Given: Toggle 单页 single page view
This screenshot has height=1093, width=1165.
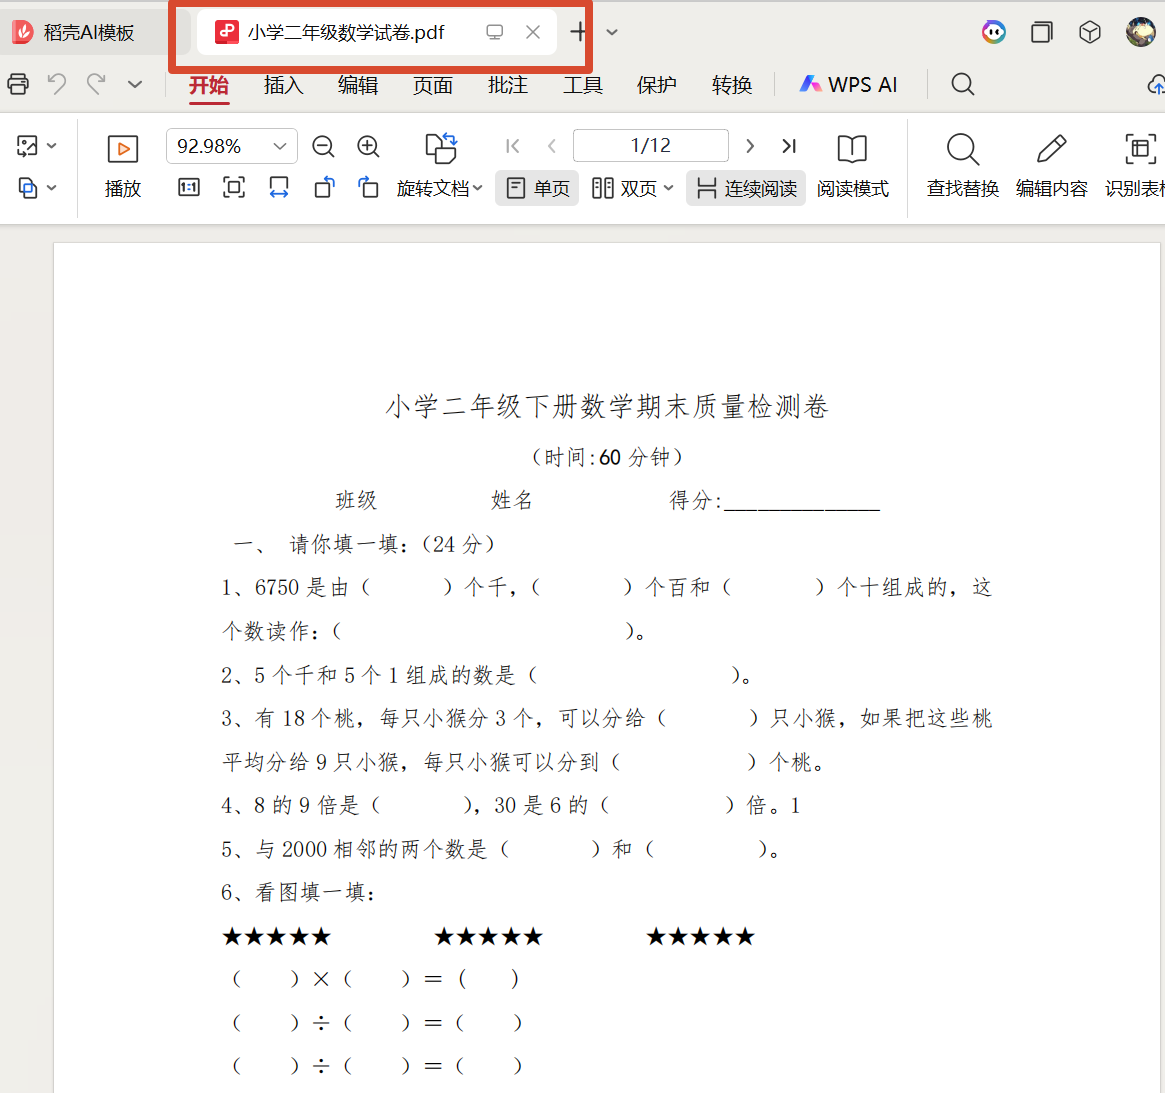Looking at the screenshot, I should click(537, 188).
